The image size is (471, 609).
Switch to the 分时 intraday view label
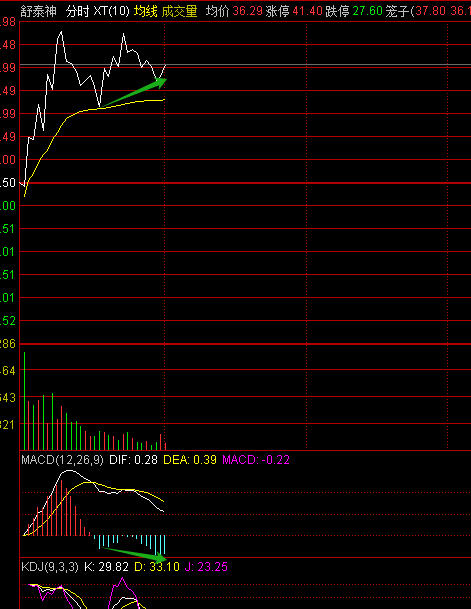[x=78, y=11]
